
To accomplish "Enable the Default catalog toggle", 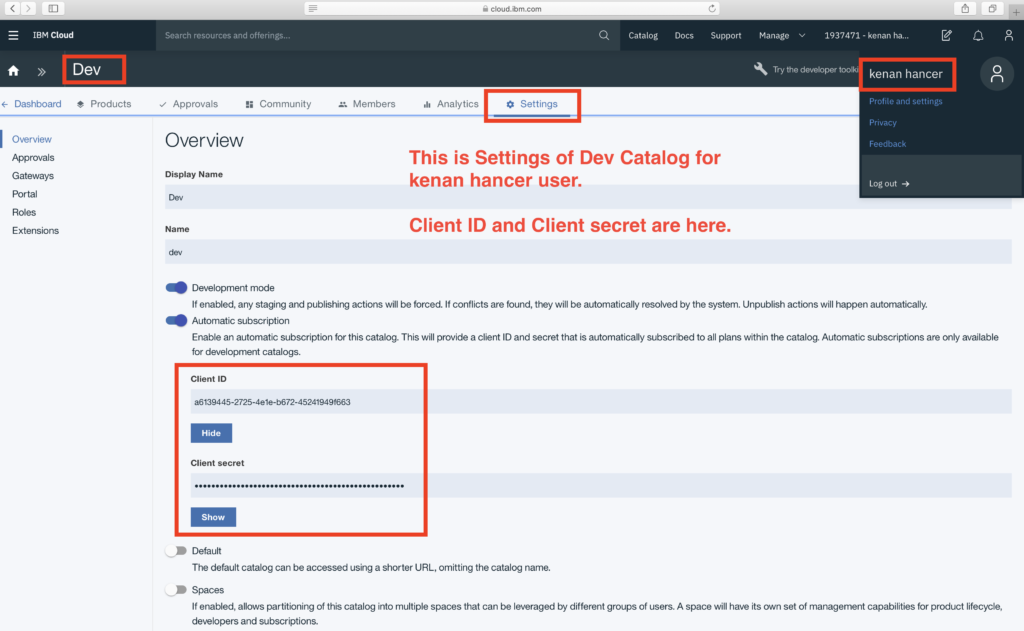I will pos(176,551).
